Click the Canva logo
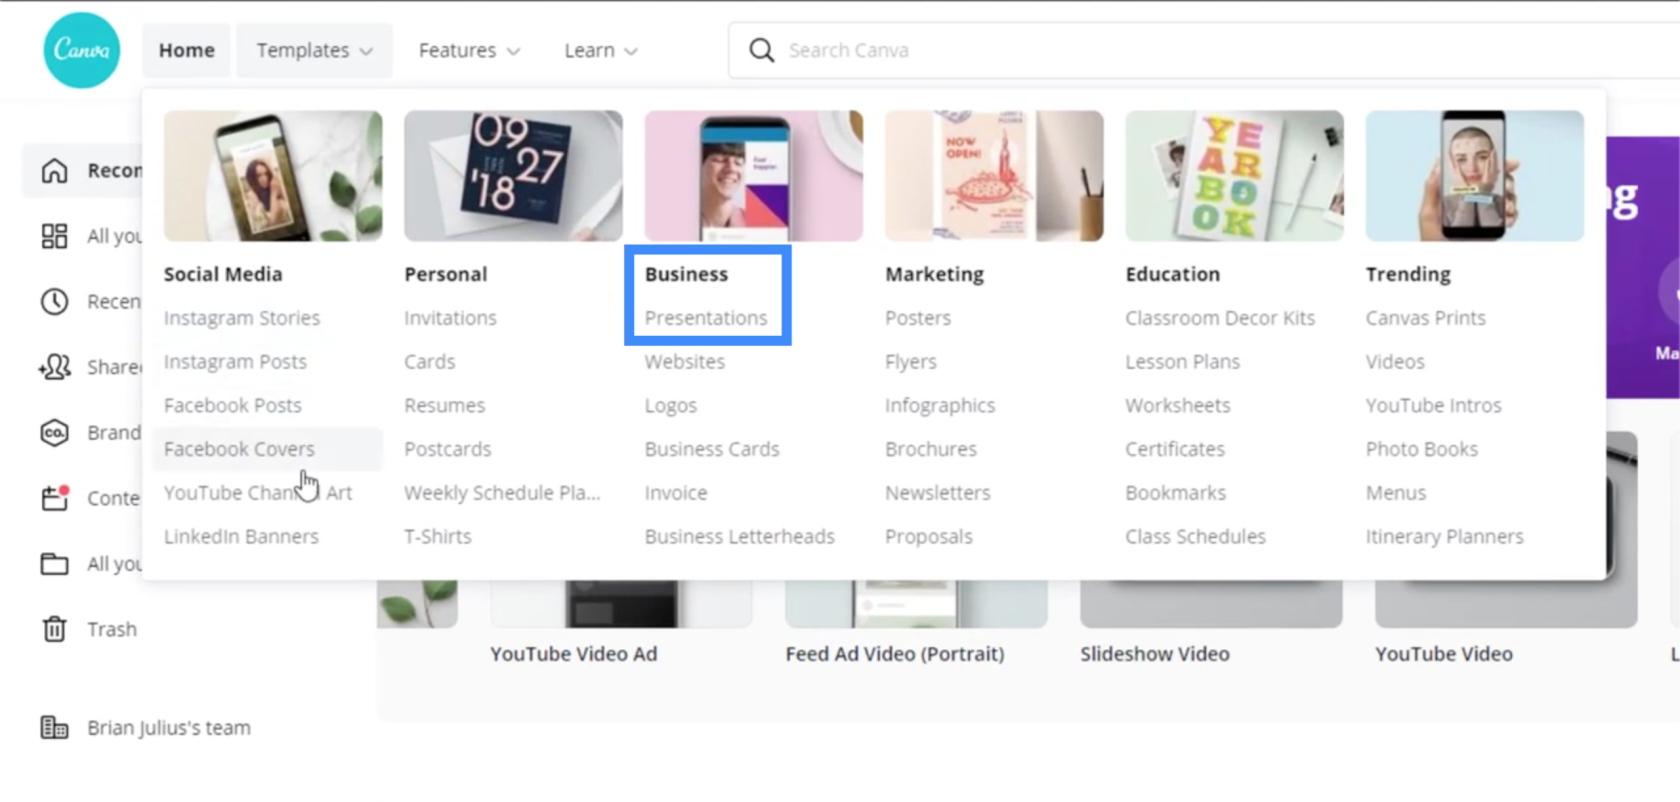 82,50
